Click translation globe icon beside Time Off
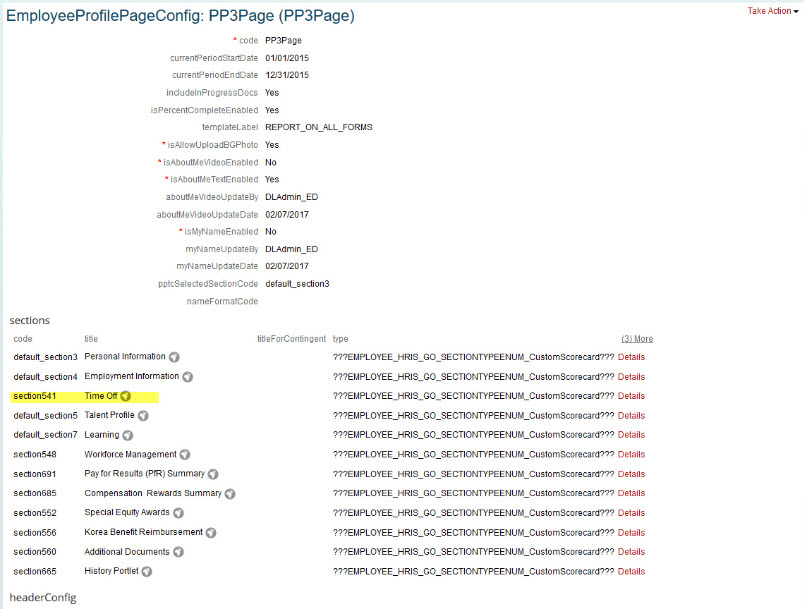This screenshot has height=610, width=804. pyautogui.click(x=126, y=396)
